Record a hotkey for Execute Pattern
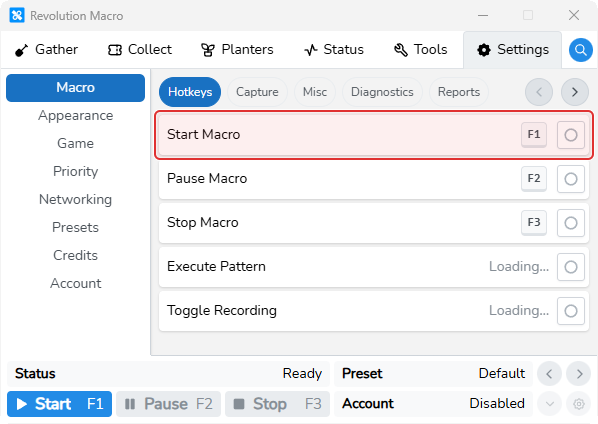598x424 pixels. coord(571,267)
